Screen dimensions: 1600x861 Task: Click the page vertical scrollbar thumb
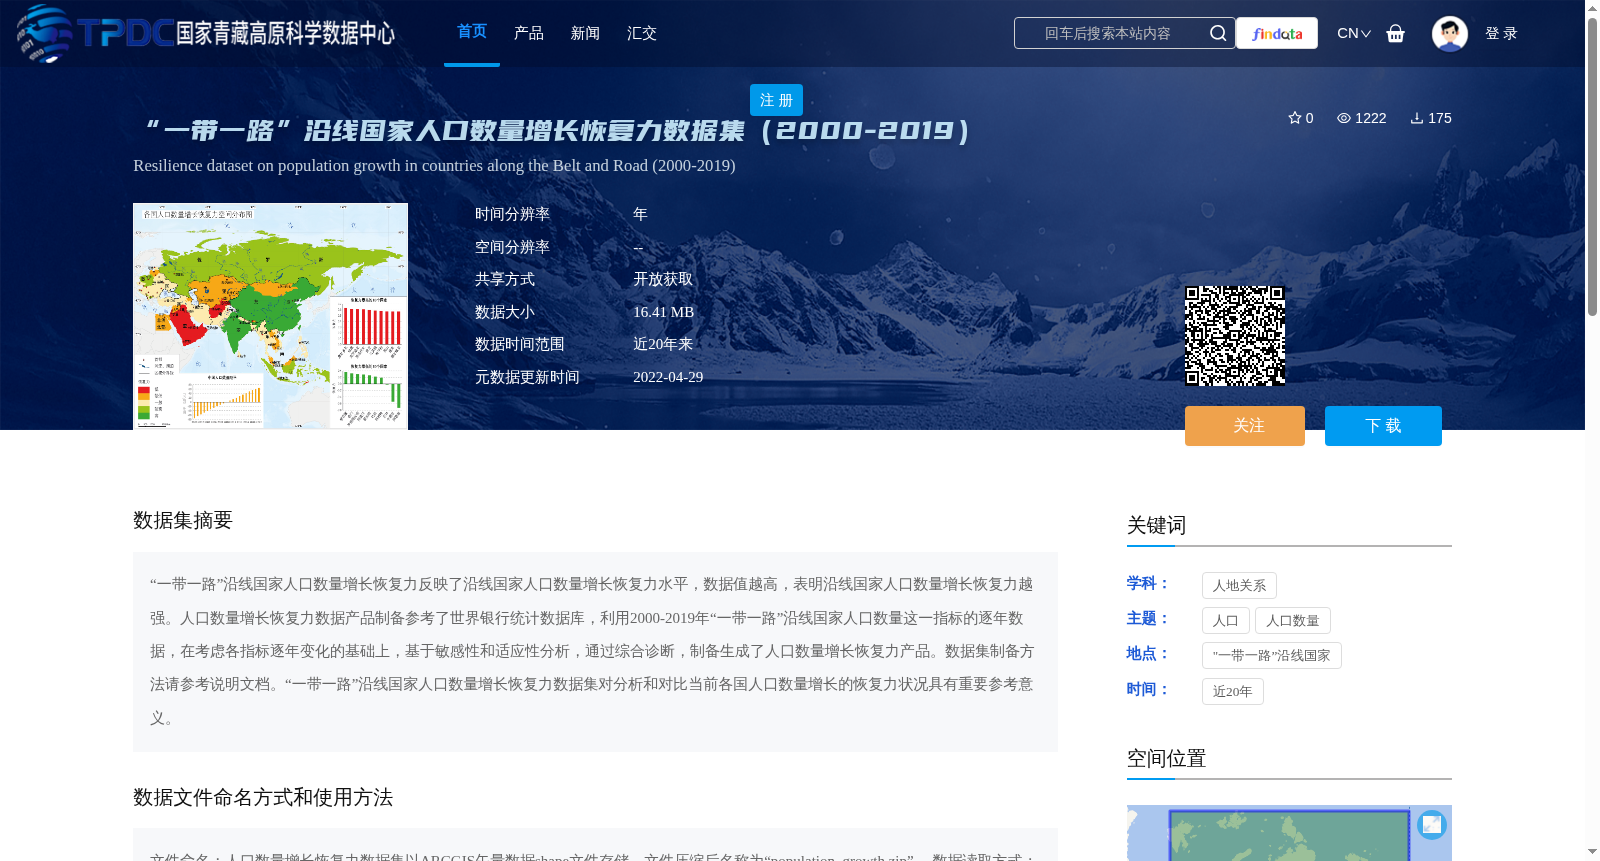[1592, 165]
